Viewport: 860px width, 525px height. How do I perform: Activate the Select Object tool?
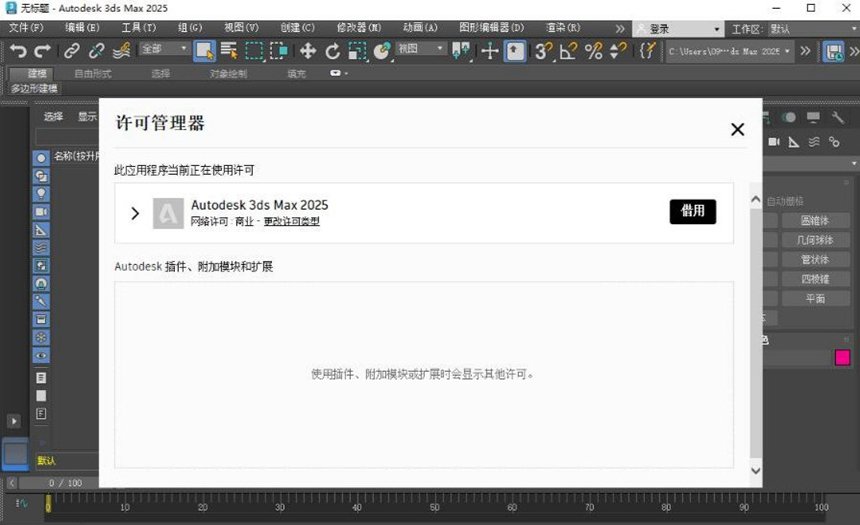pos(204,51)
